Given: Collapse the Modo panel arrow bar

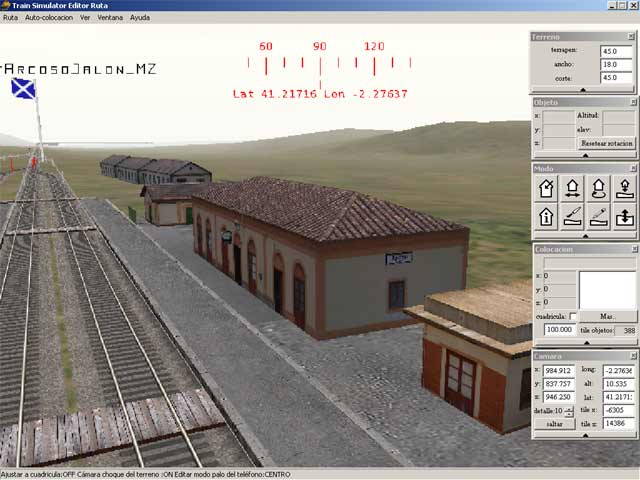Looking at the screenshot, I should 584,234.
